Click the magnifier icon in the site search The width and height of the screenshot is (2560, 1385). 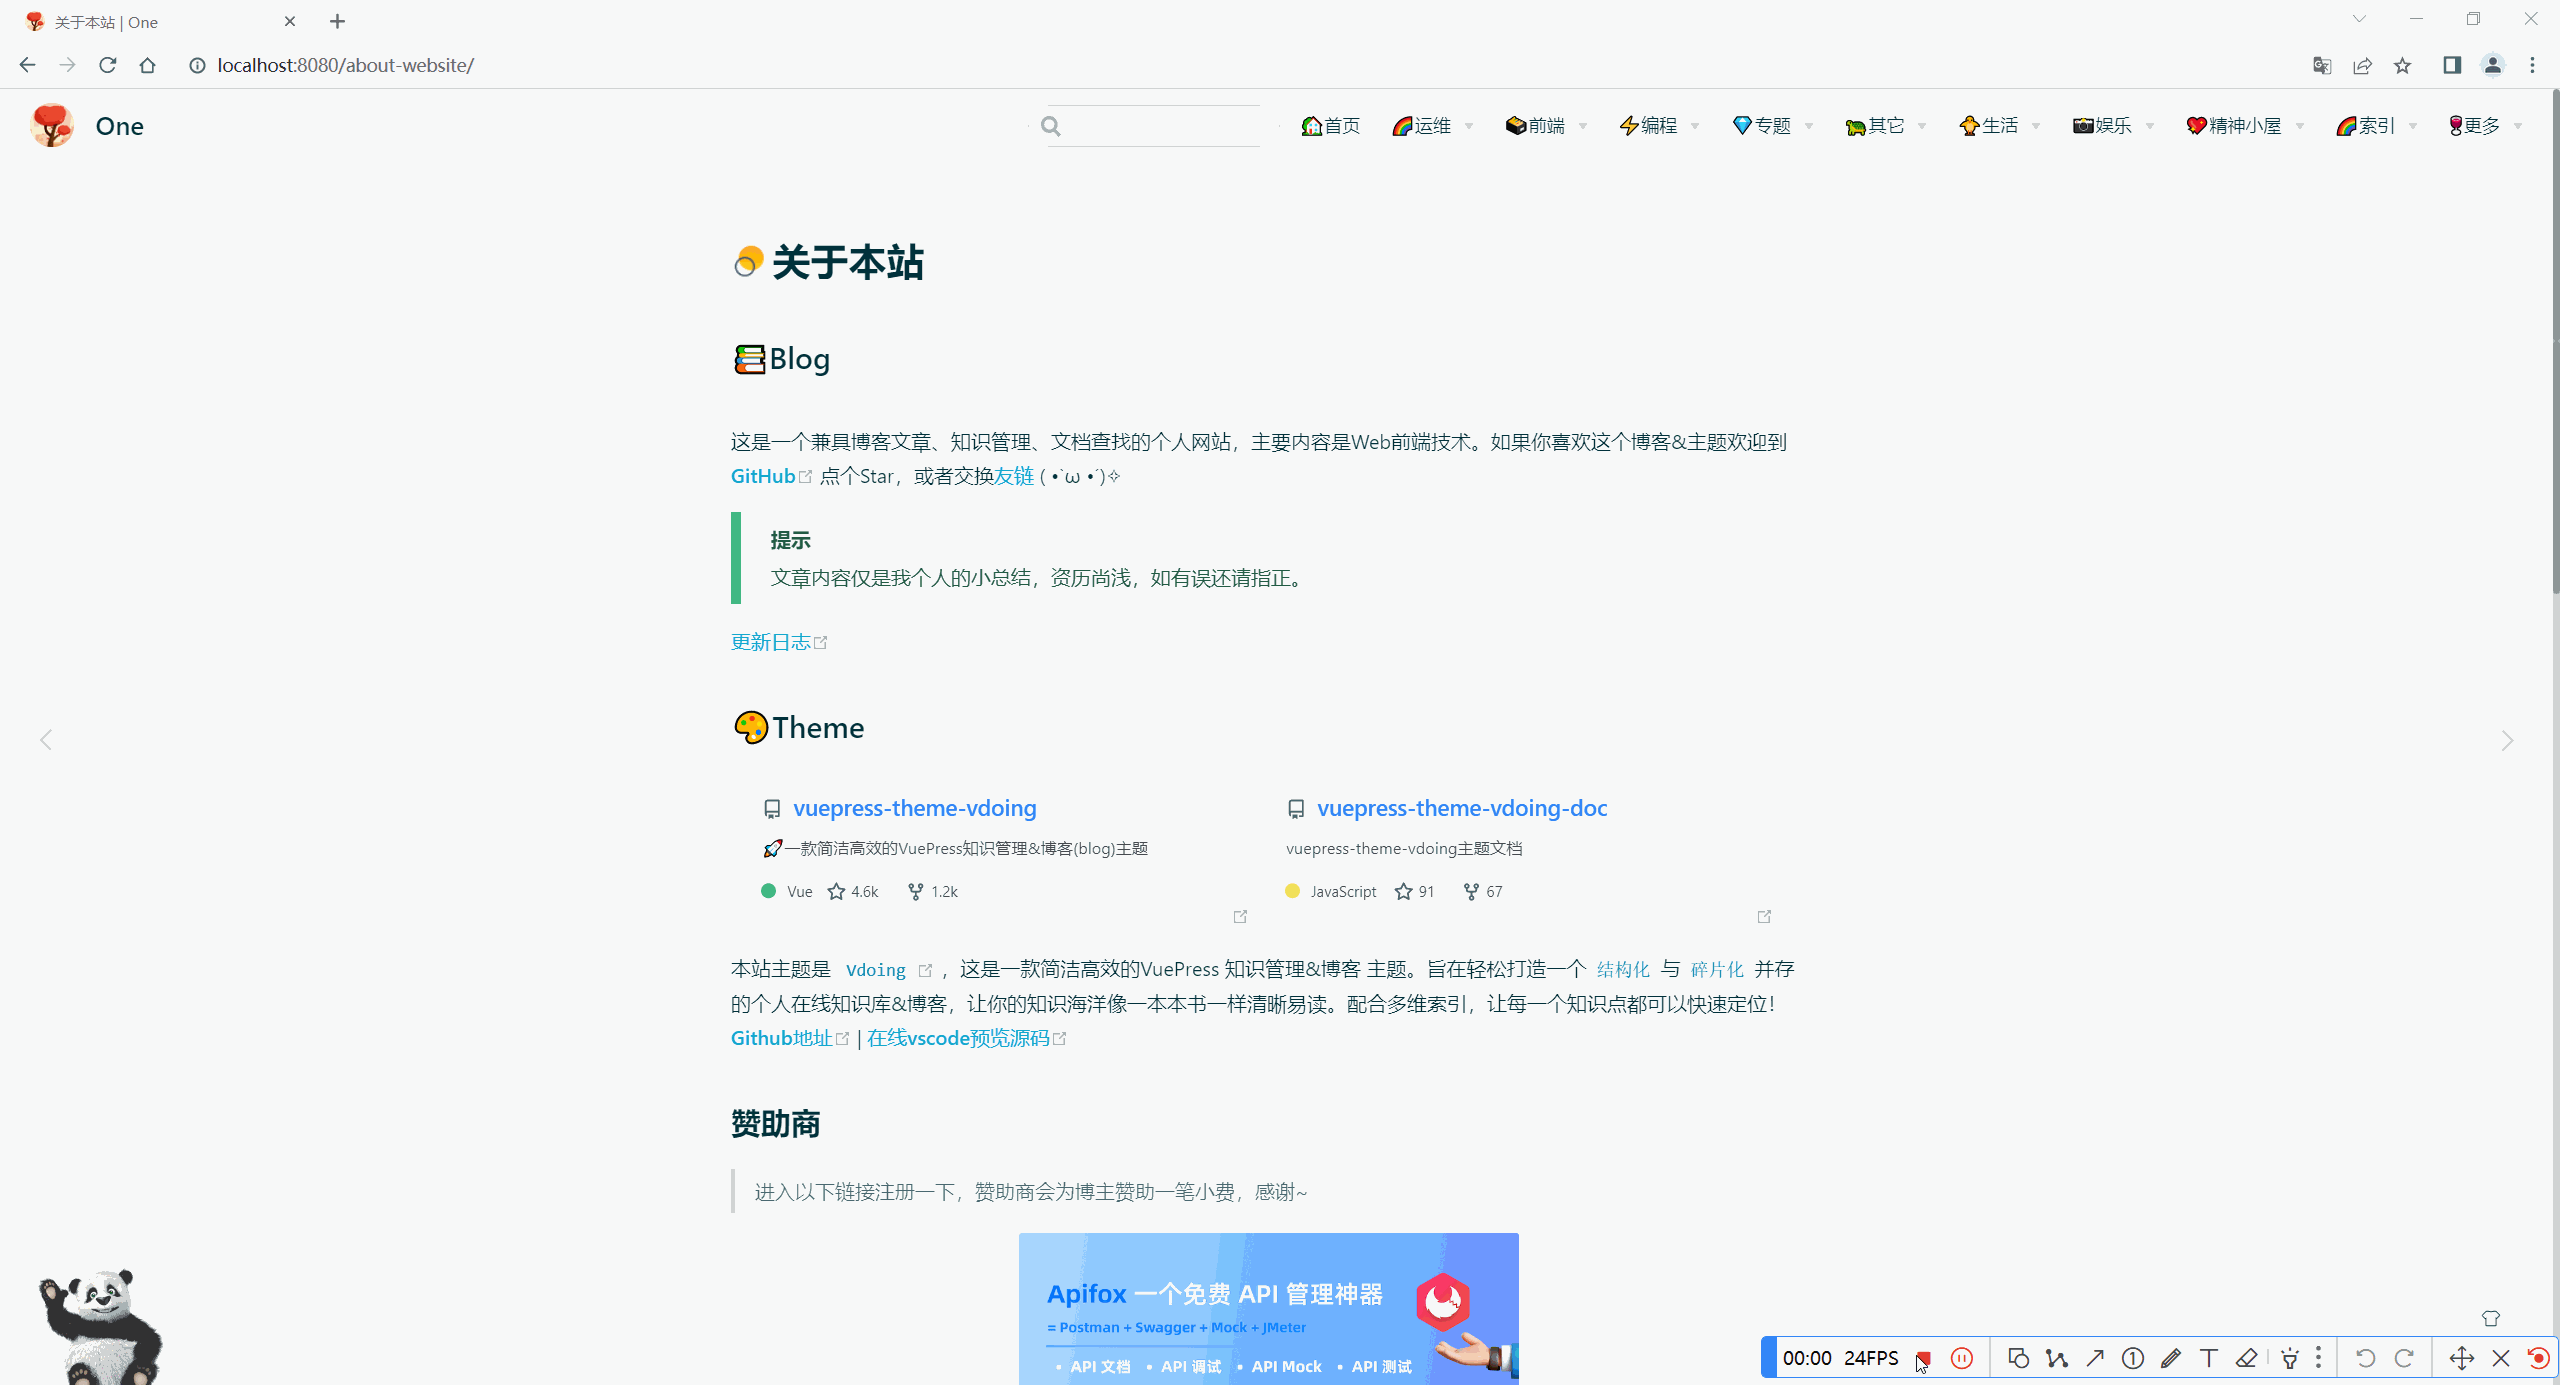[x=1050, y=126]
